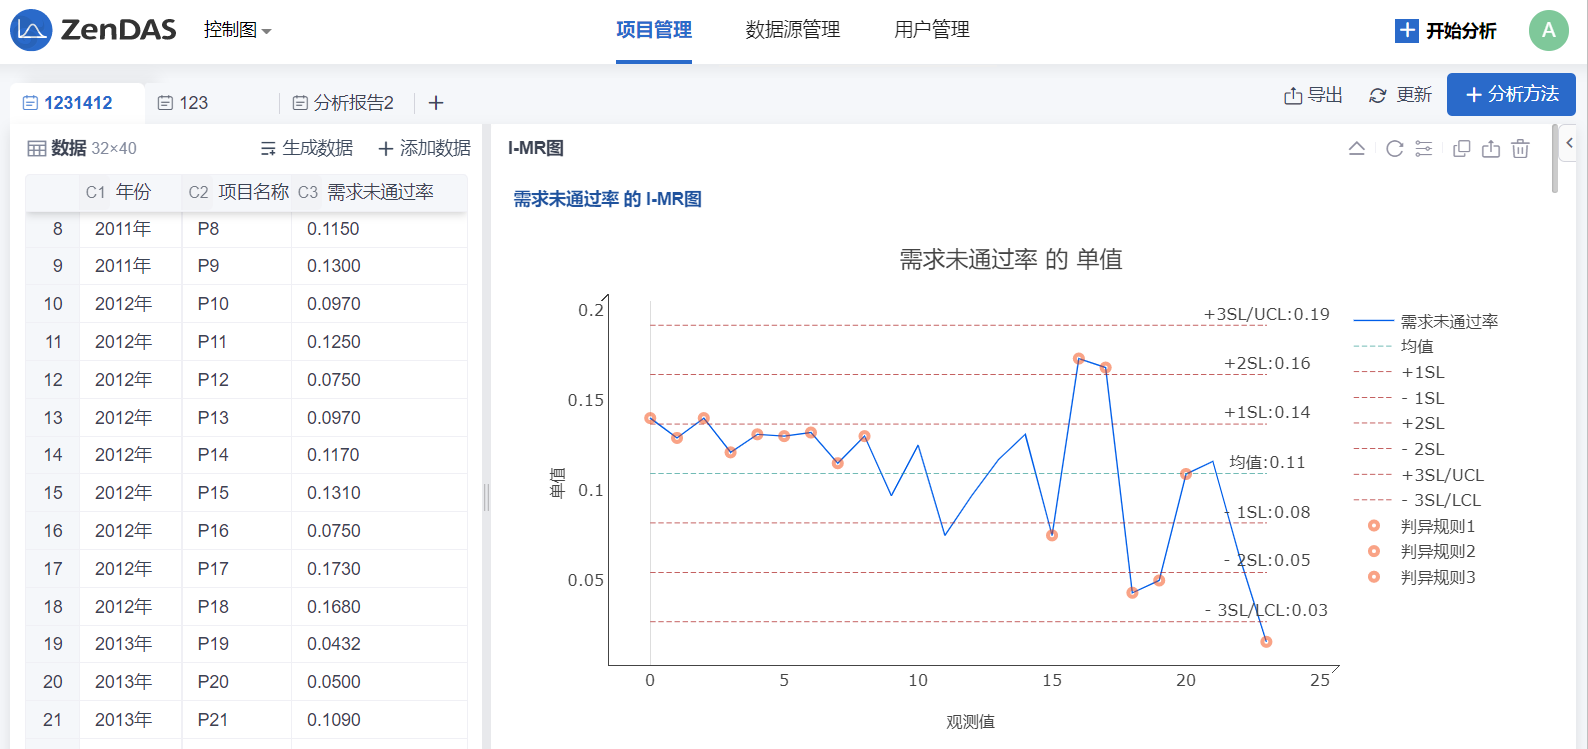Viewport: 1588px width, 749px height.
Task: Click the 导出 export button
Action: (x=1313, y=95)
